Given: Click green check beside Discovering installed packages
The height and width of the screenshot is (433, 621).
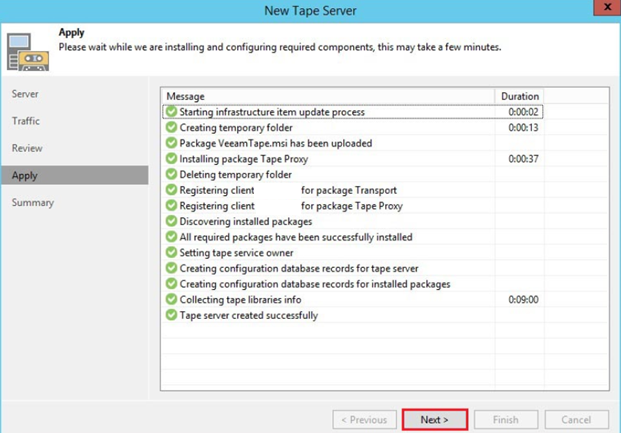Looking at the screenshot, I should pyautogui.click(x=171, y=221).
